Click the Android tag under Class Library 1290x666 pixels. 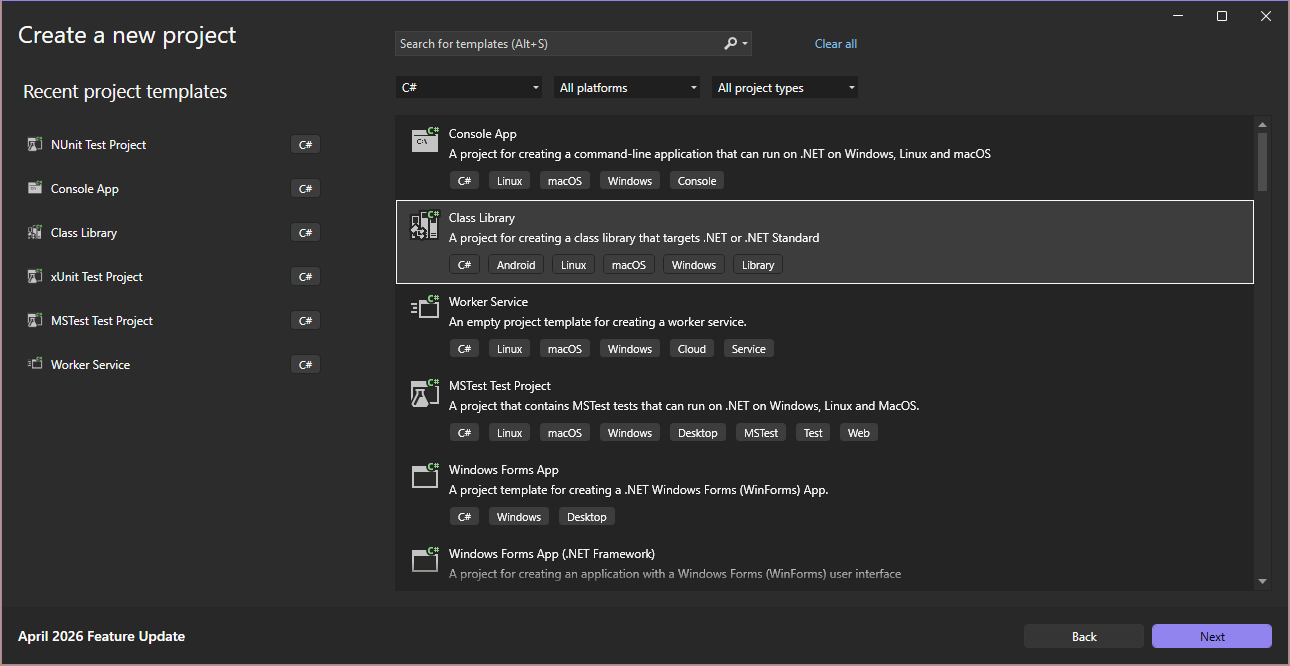pyautogui.click(x=516, y=265)
